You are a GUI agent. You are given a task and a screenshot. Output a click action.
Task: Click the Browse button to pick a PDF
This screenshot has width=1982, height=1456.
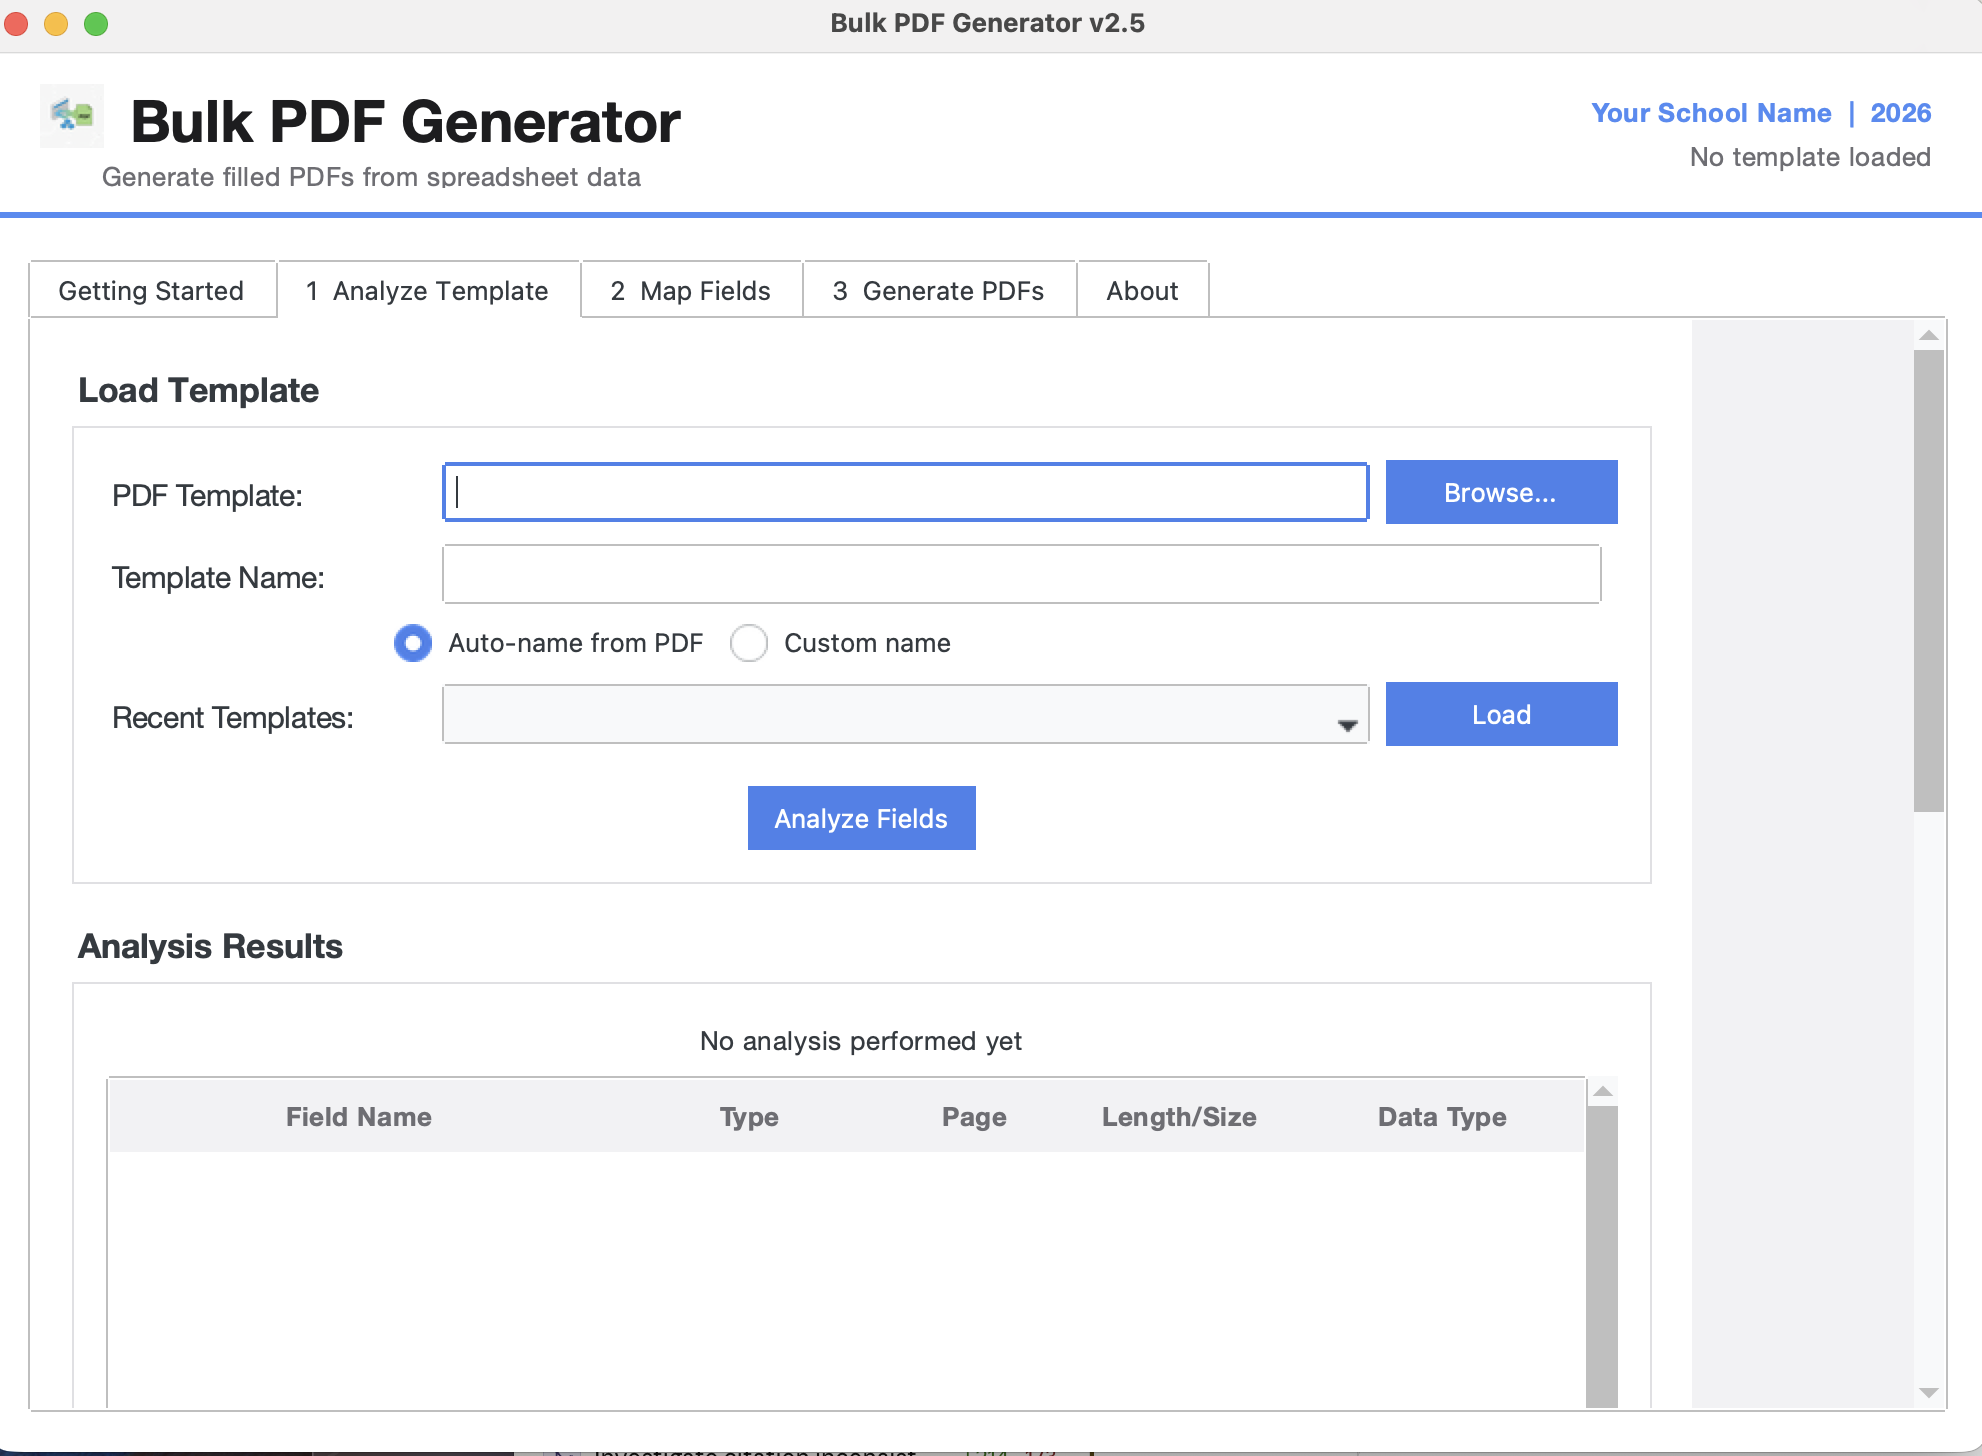[x=1500, y=492]
